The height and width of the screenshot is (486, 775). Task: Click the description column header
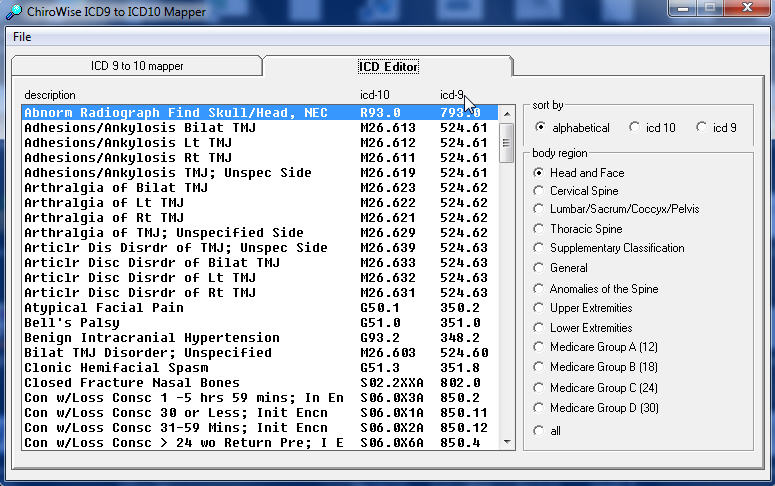[x=50, y=95]
